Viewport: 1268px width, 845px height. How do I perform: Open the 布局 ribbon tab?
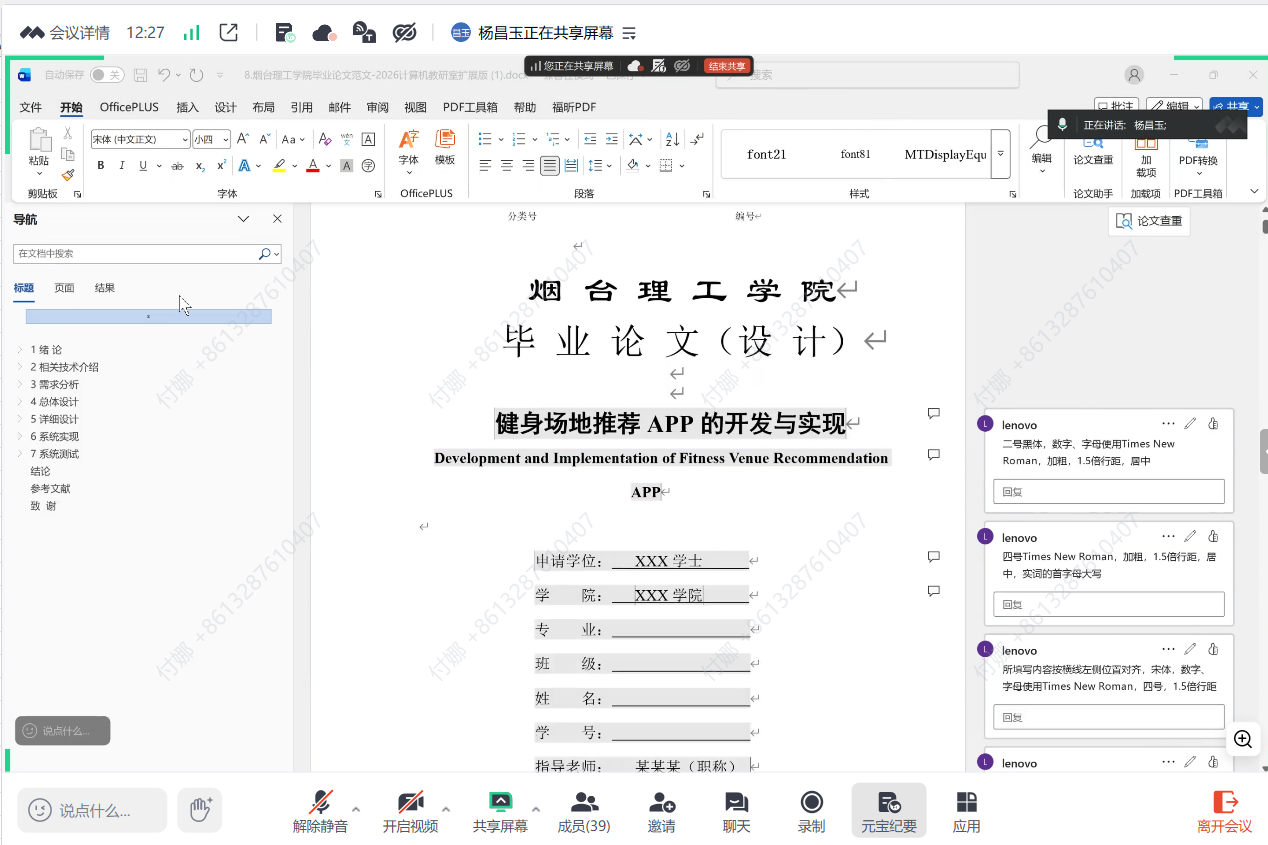click(x=263, y=107)
